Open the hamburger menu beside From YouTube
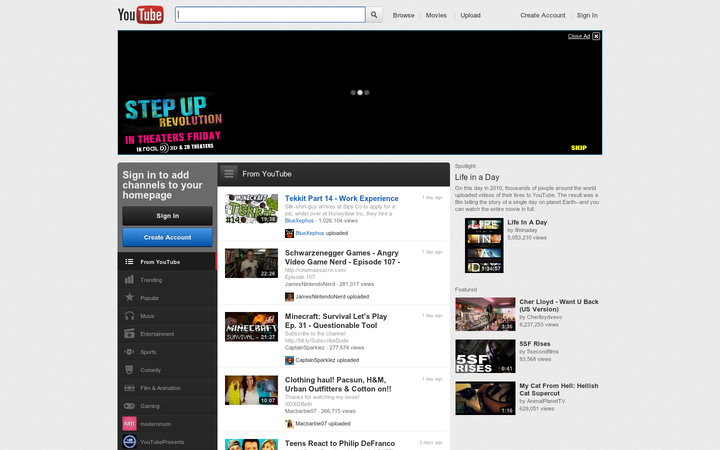The height and width of the screenshot is (450, 720). [229, 174]
